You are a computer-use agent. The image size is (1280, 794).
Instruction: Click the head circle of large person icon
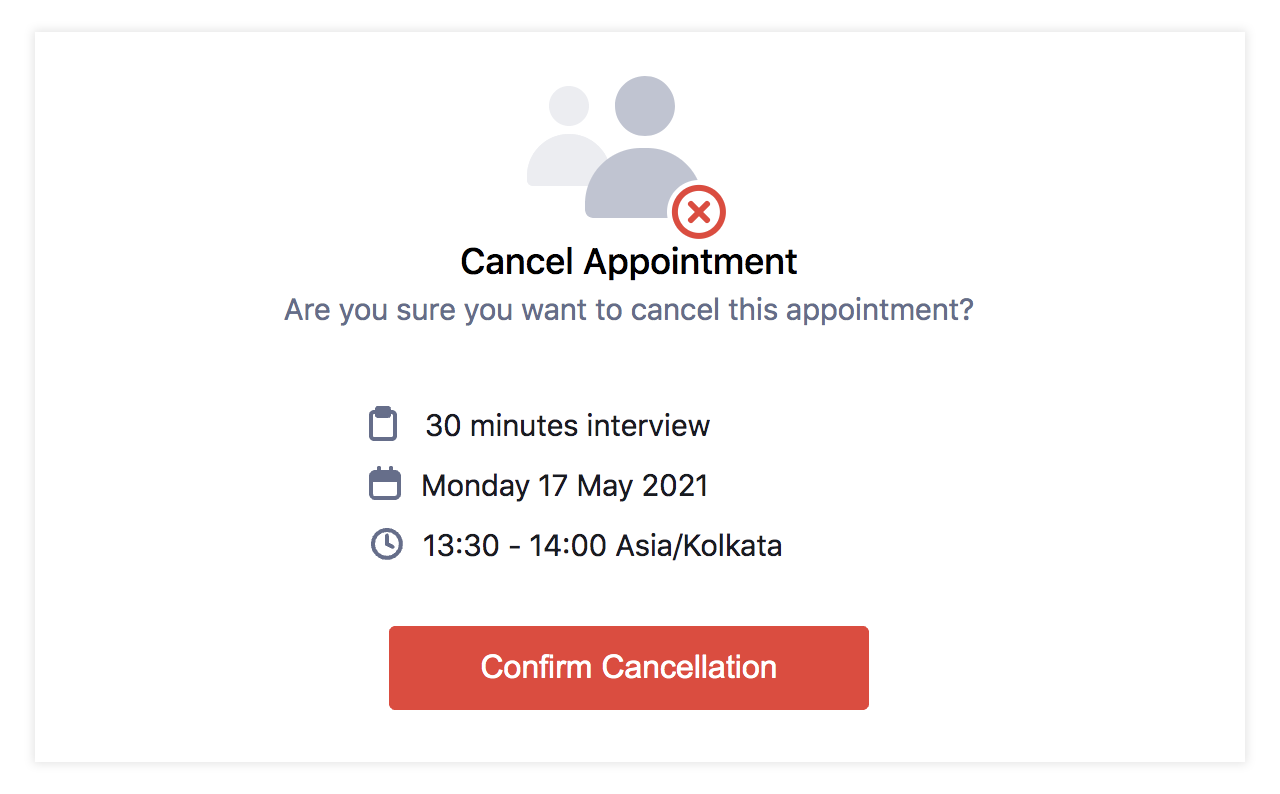pos(644,106)
